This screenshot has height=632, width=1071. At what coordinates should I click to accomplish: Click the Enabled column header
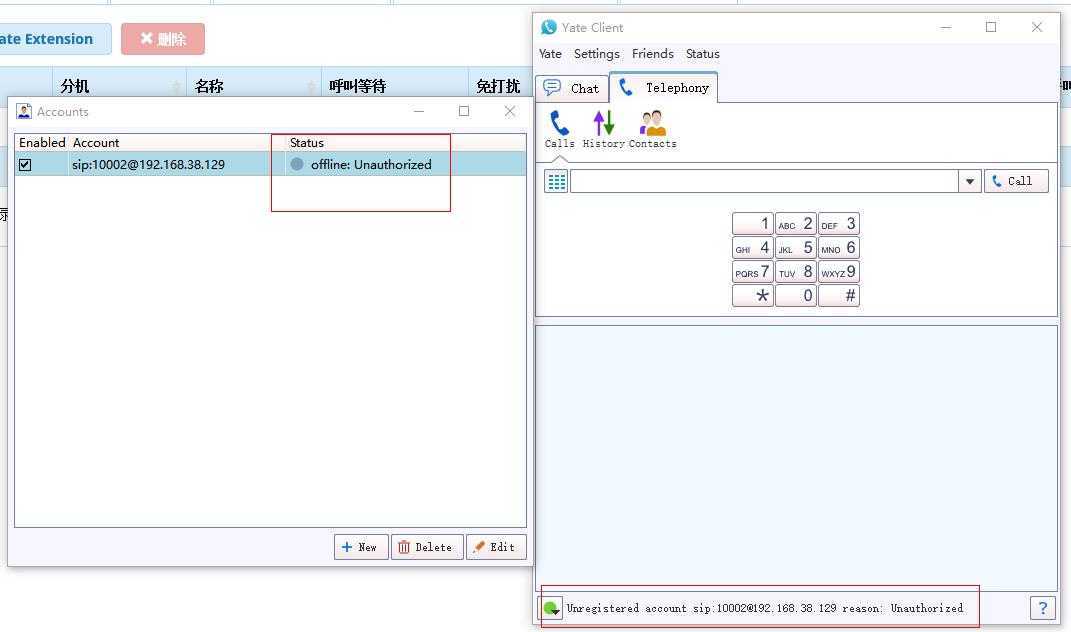point(42,143)
